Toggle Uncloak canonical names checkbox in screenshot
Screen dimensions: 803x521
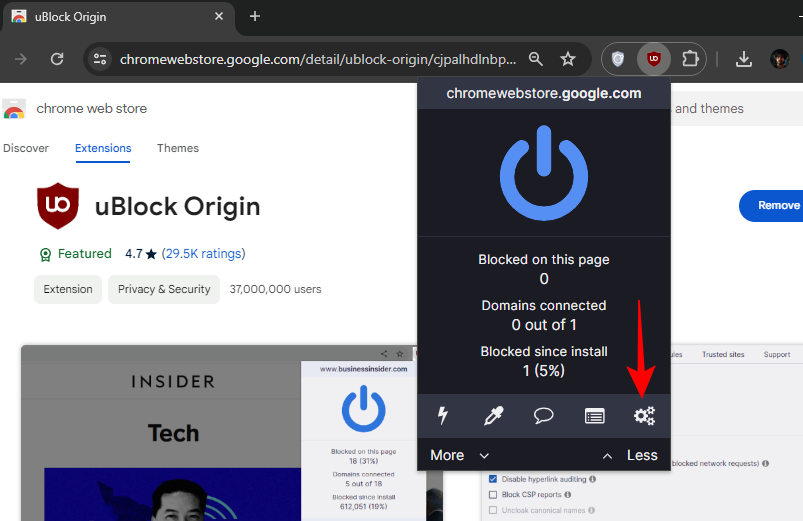pyautogui.click(x=493, y=510)
